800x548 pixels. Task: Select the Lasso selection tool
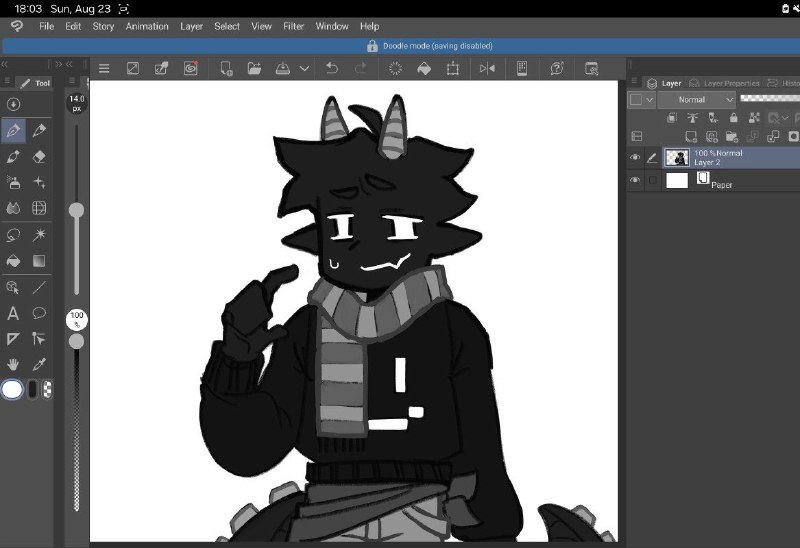(x=13, y=235)
